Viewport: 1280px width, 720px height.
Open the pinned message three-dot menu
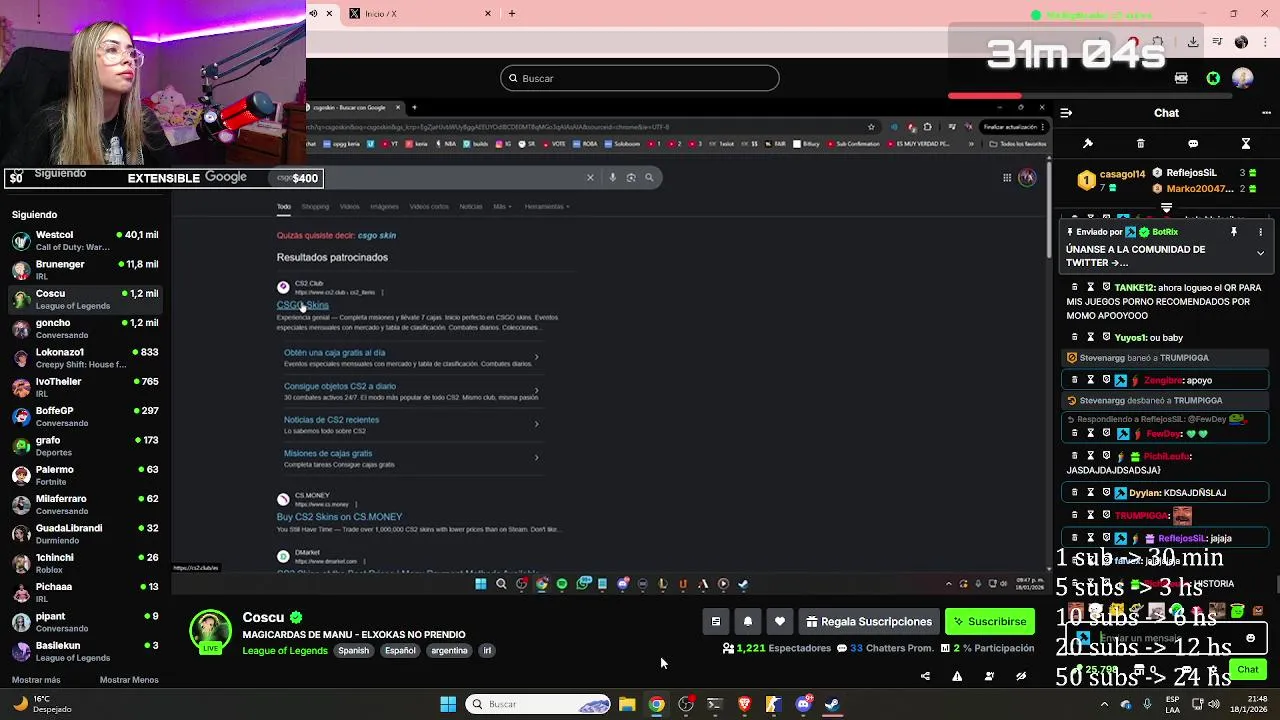coord(1260,232)
